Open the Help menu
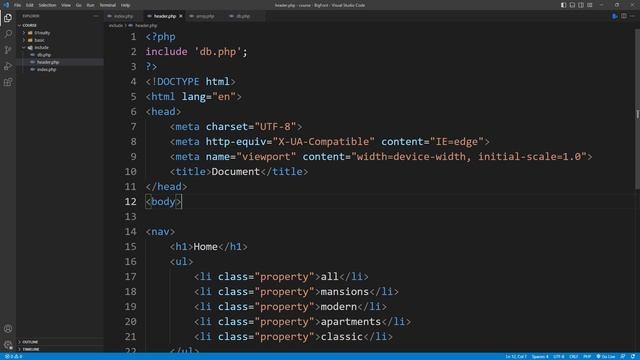This screenshot has width=640, height=360. coord(125,5)
